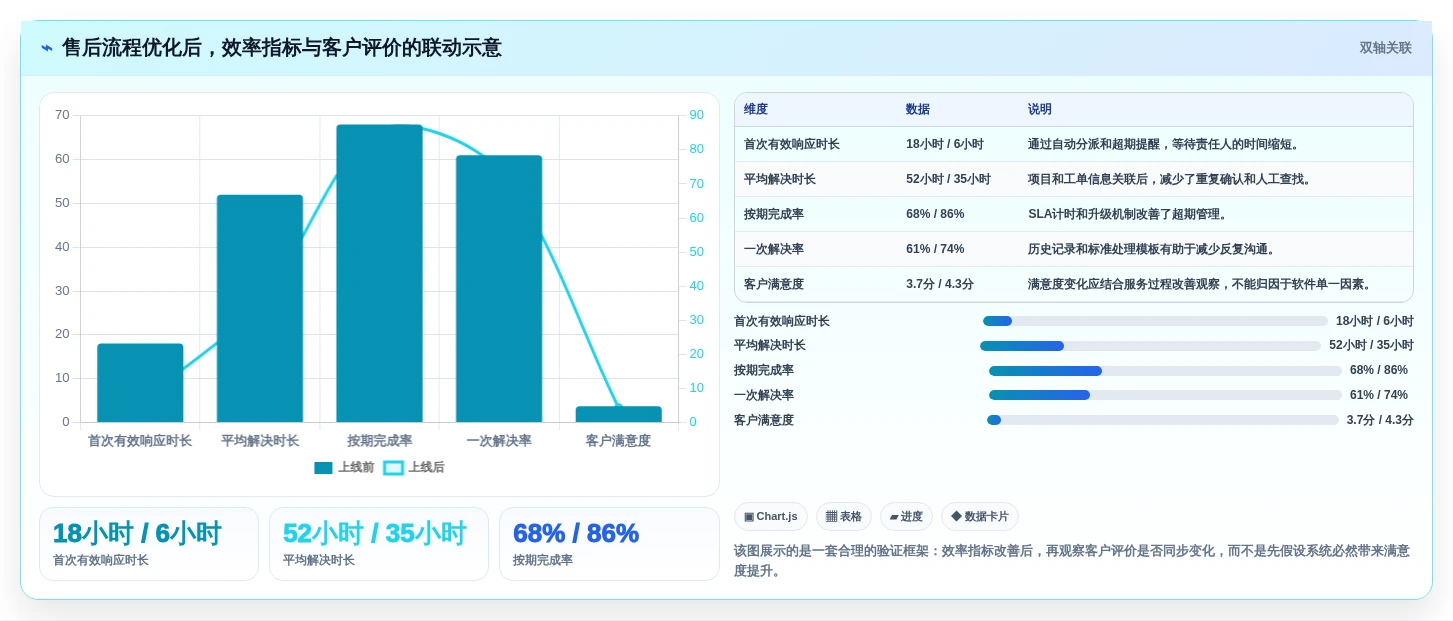The image size is (1453, 621).
Task: Click table value 61% / 74%
Action: pyautogui.click(x=935, y=249)
